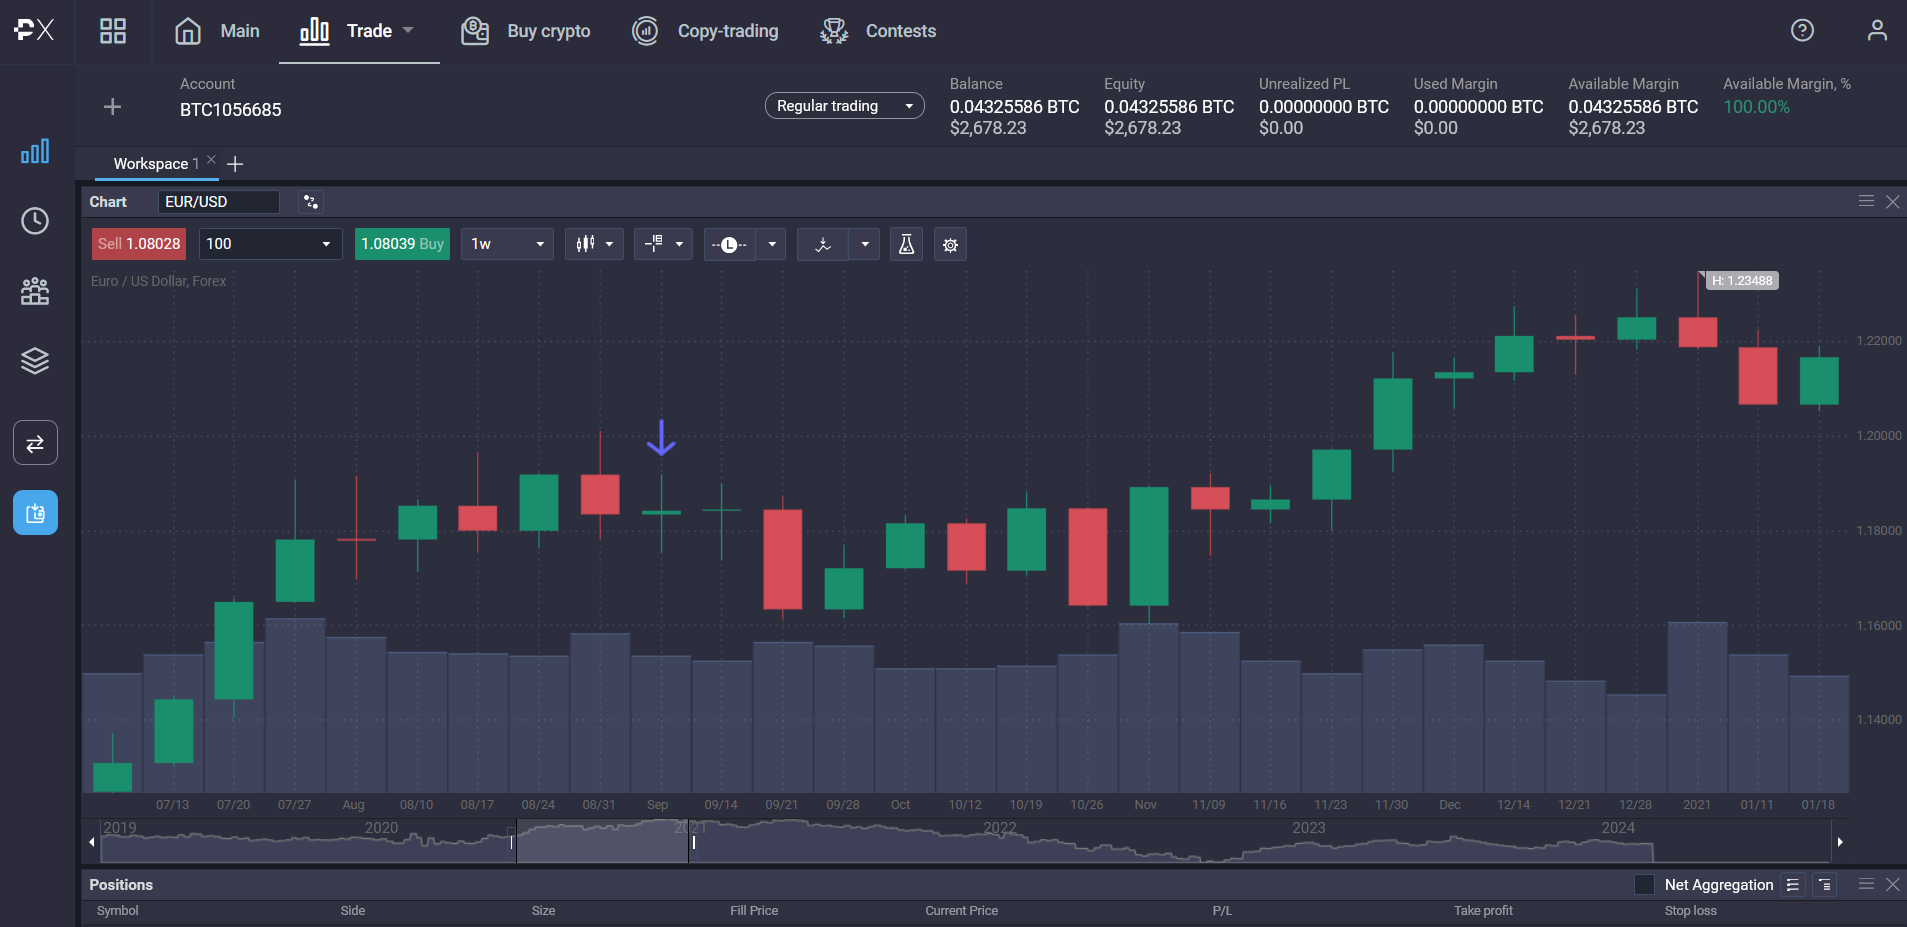Expand the Trade dropdown arrow
Viewport: 1907px width, 927px height.
click(408, 31)
